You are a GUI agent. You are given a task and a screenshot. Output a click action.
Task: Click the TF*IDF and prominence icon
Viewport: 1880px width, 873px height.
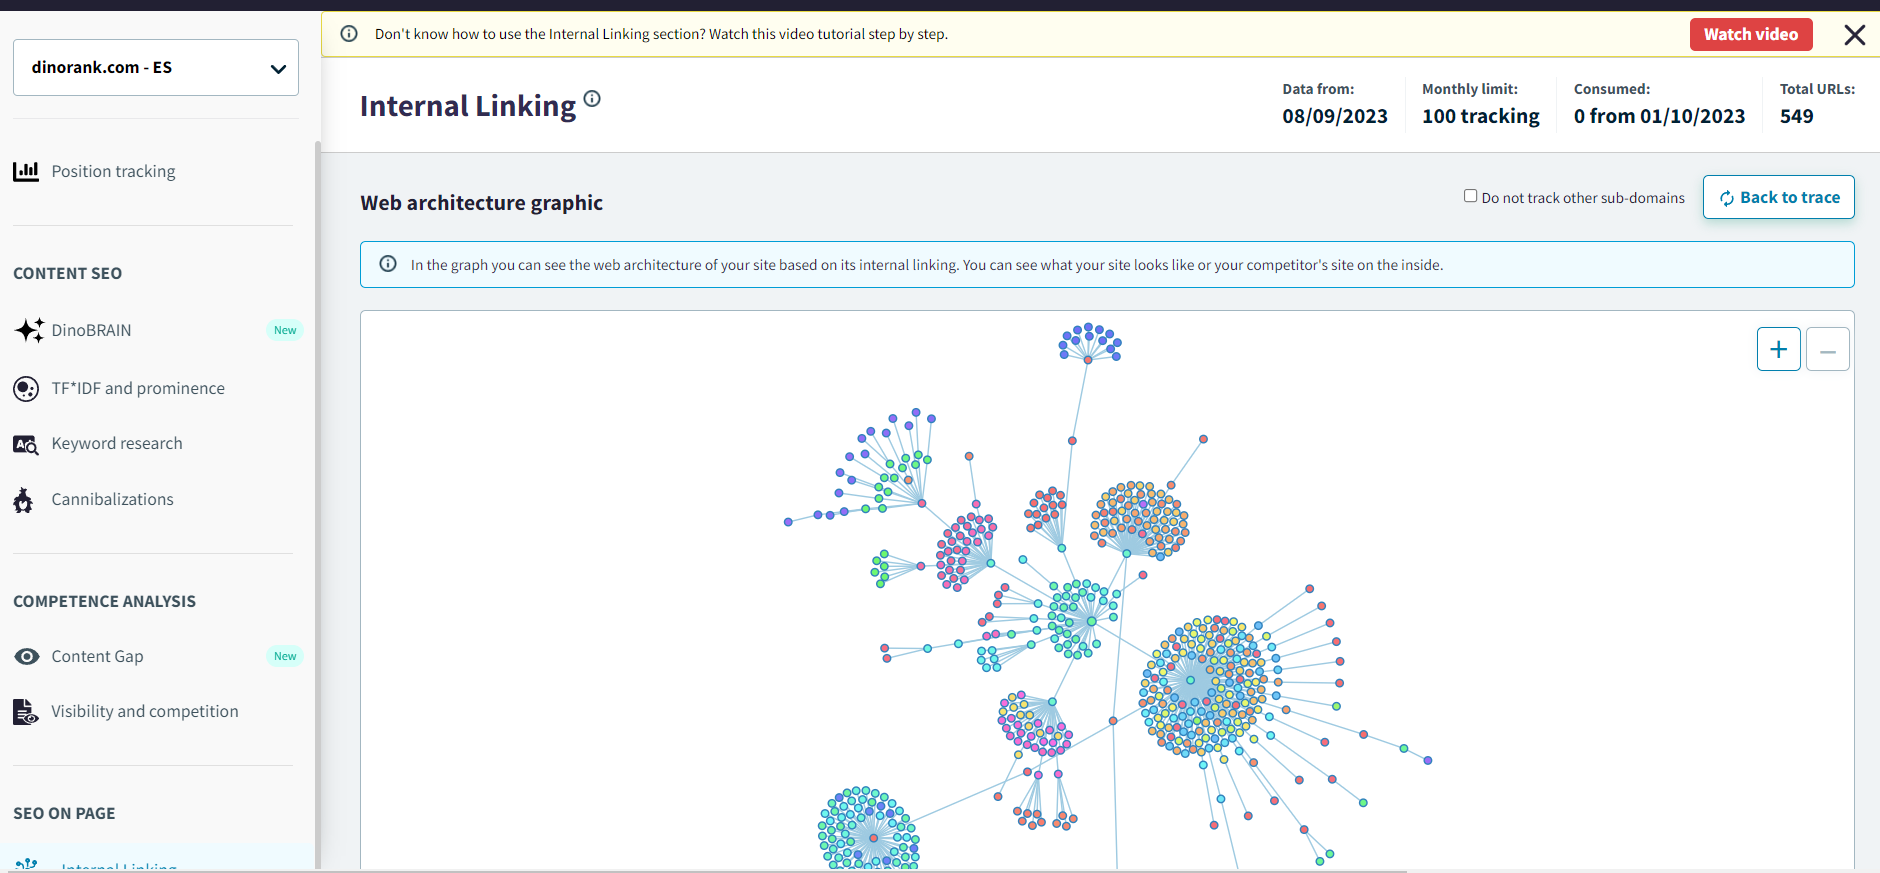pos(26,389)
